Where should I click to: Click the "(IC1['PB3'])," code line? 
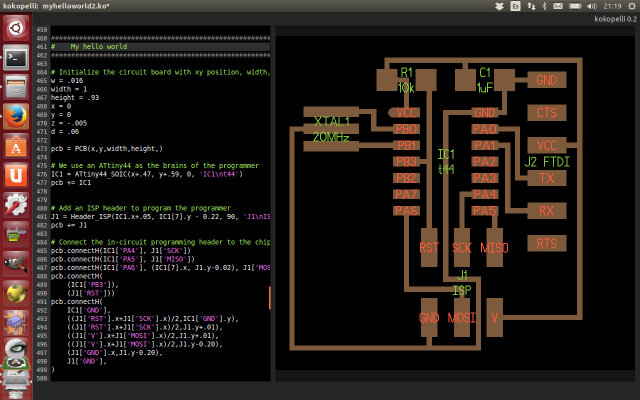click(93, 284)
